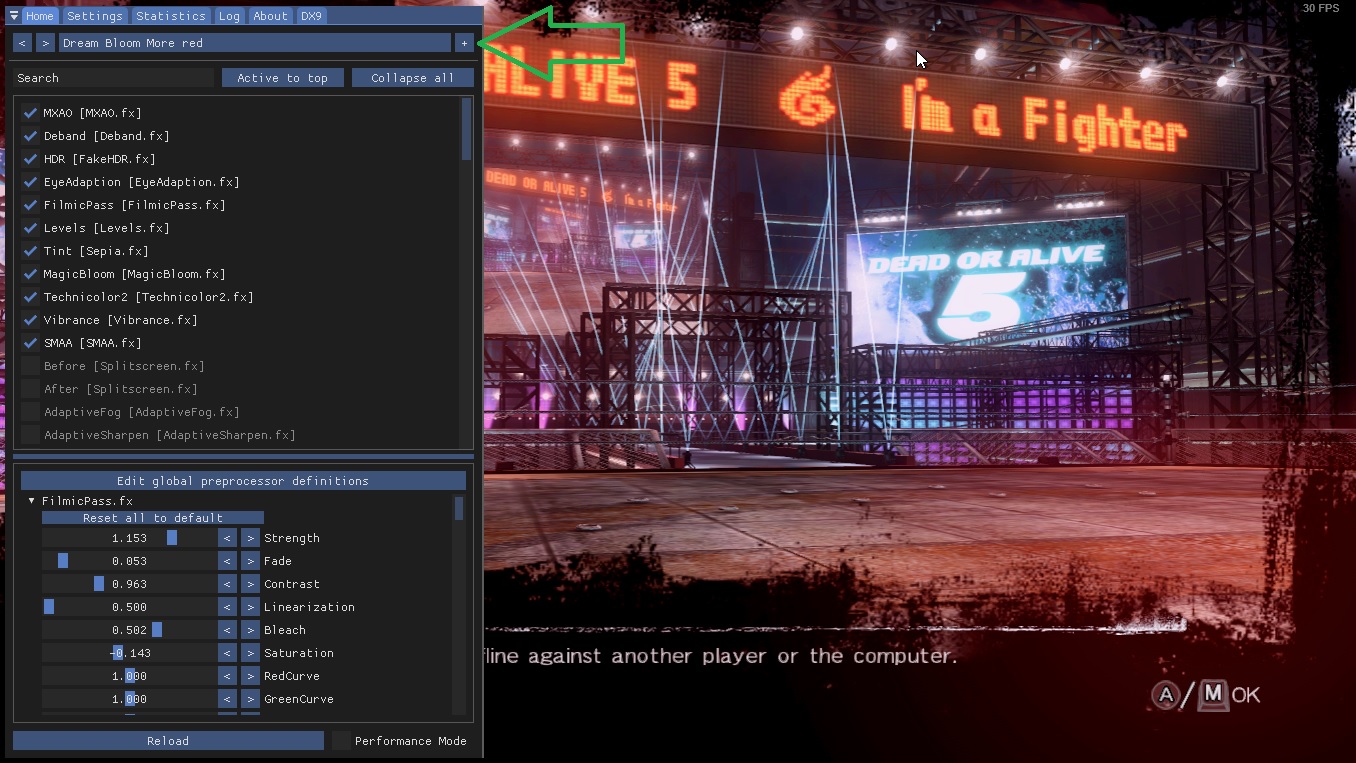Screen dimensions: 1356x763
Task: Disable the Vibrance effect checkbox
Action: click(30, 320)
